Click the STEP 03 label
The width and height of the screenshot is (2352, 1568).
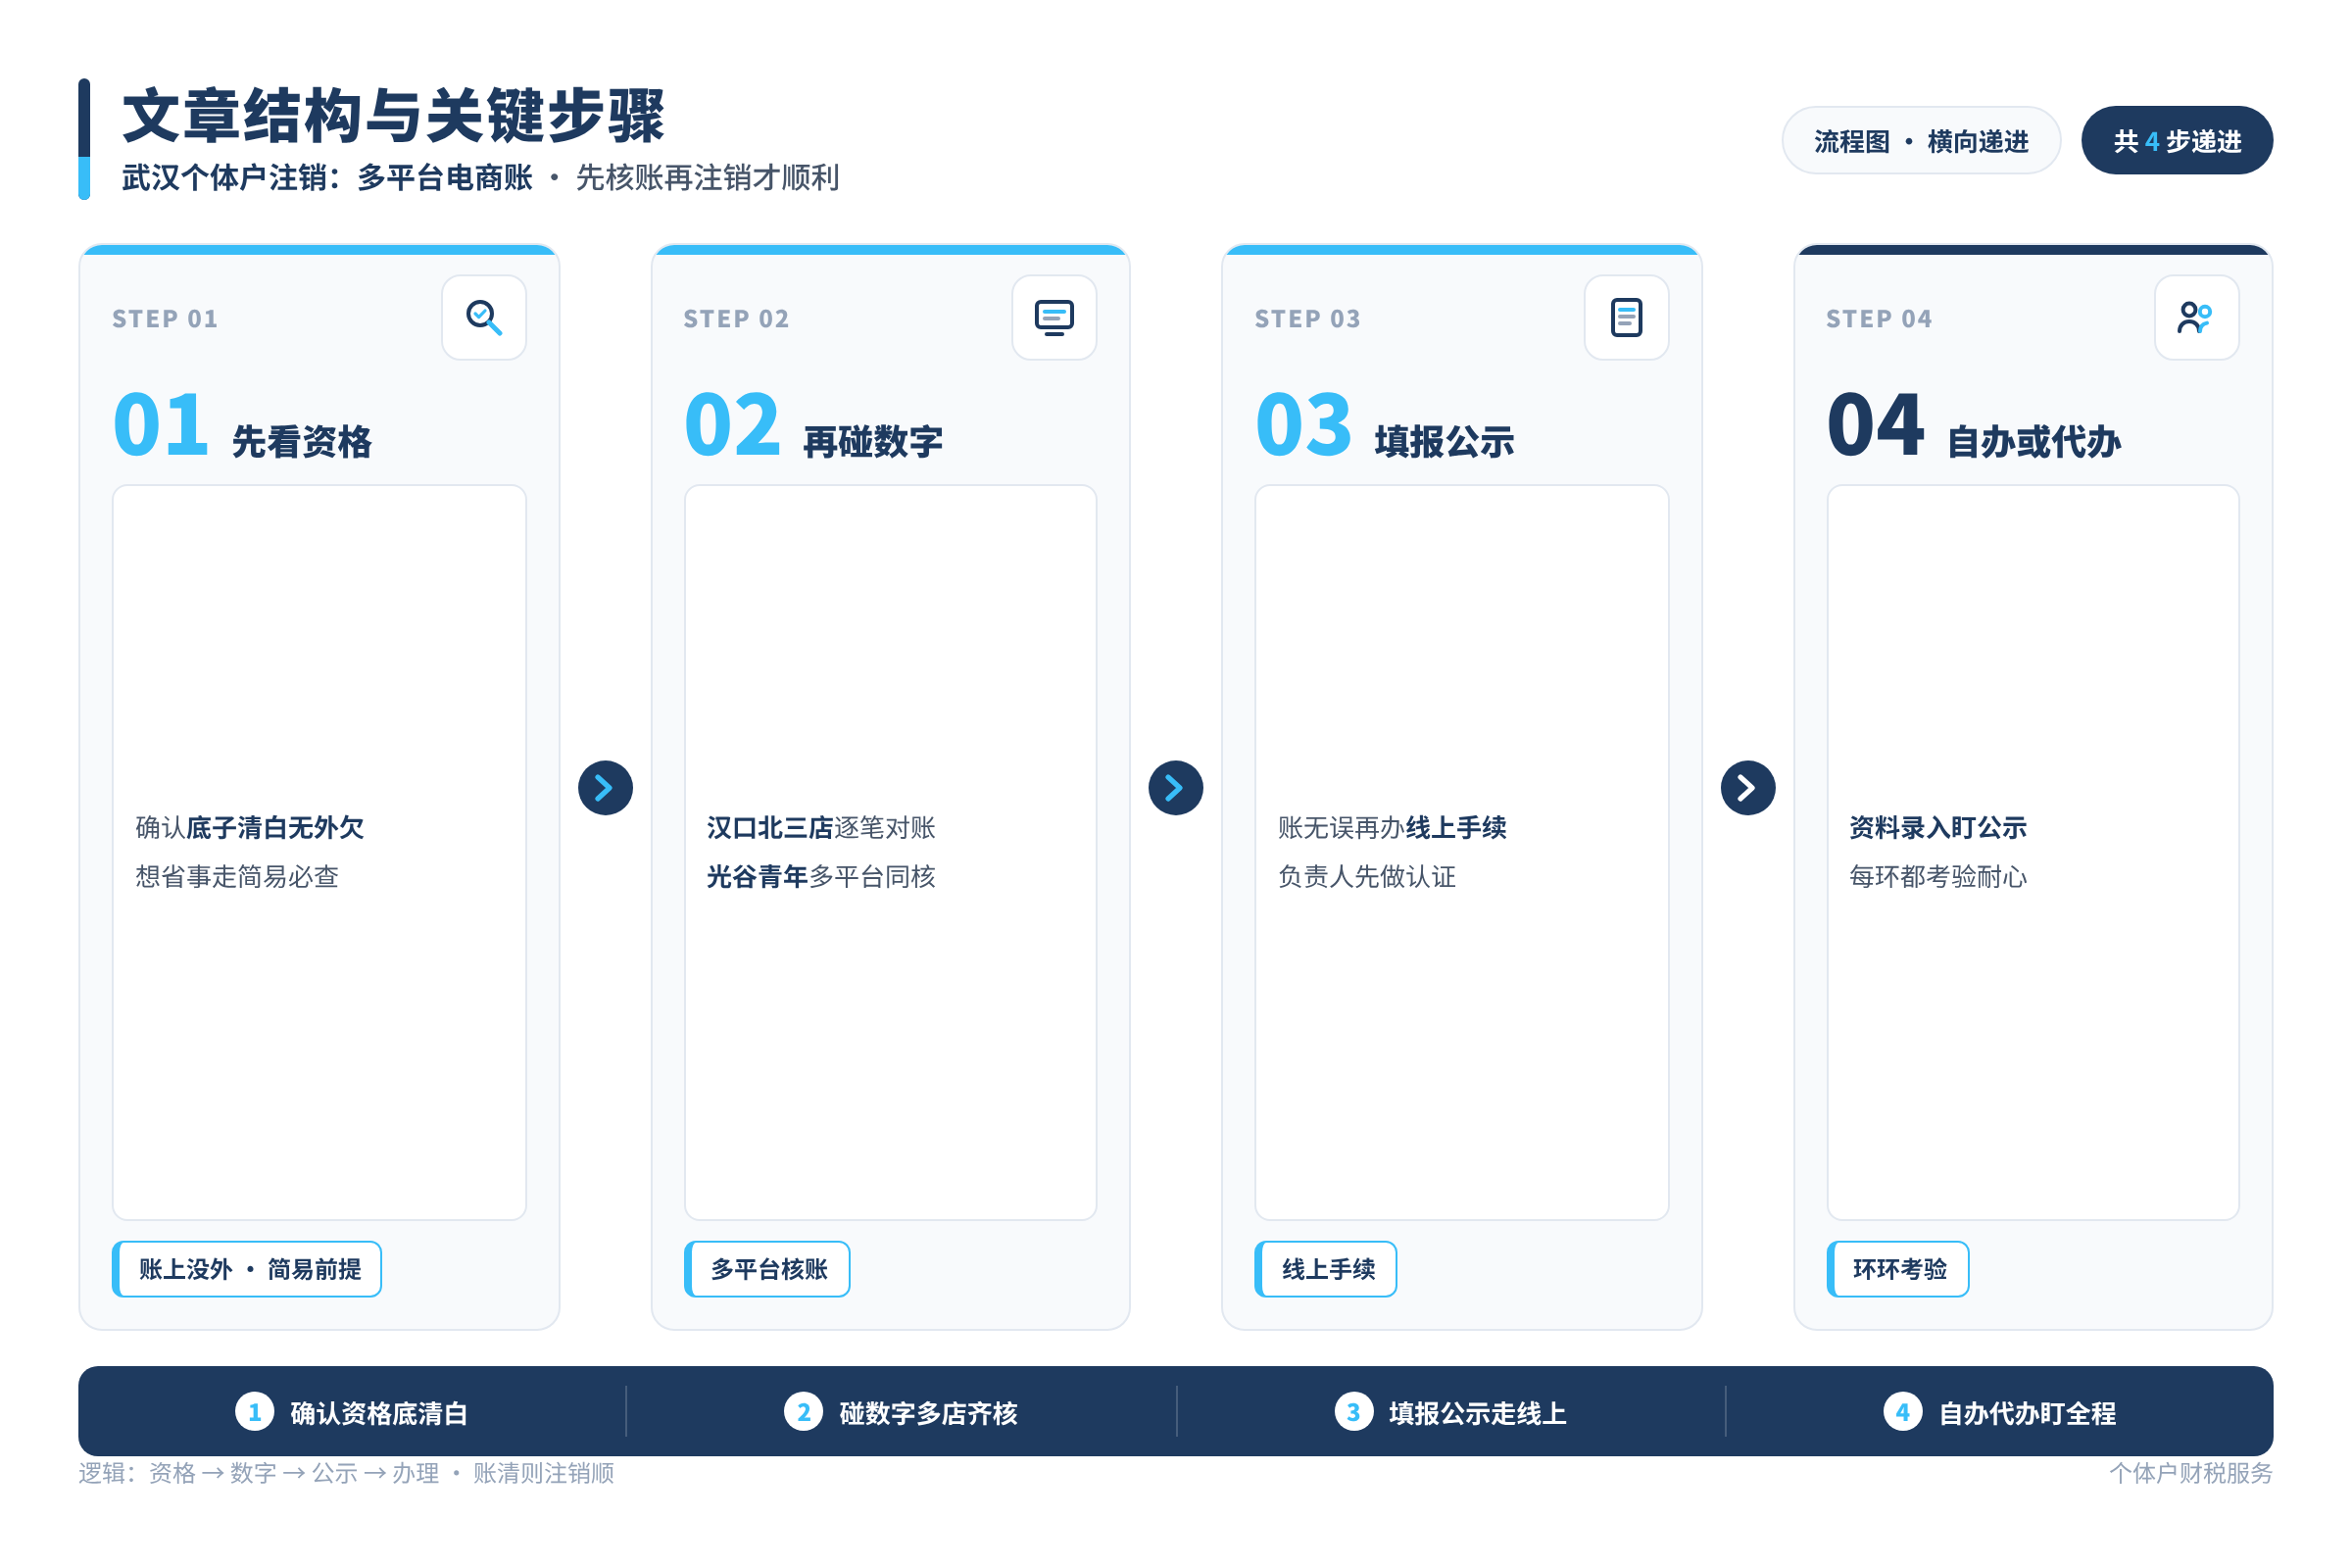pos(1308,319)
